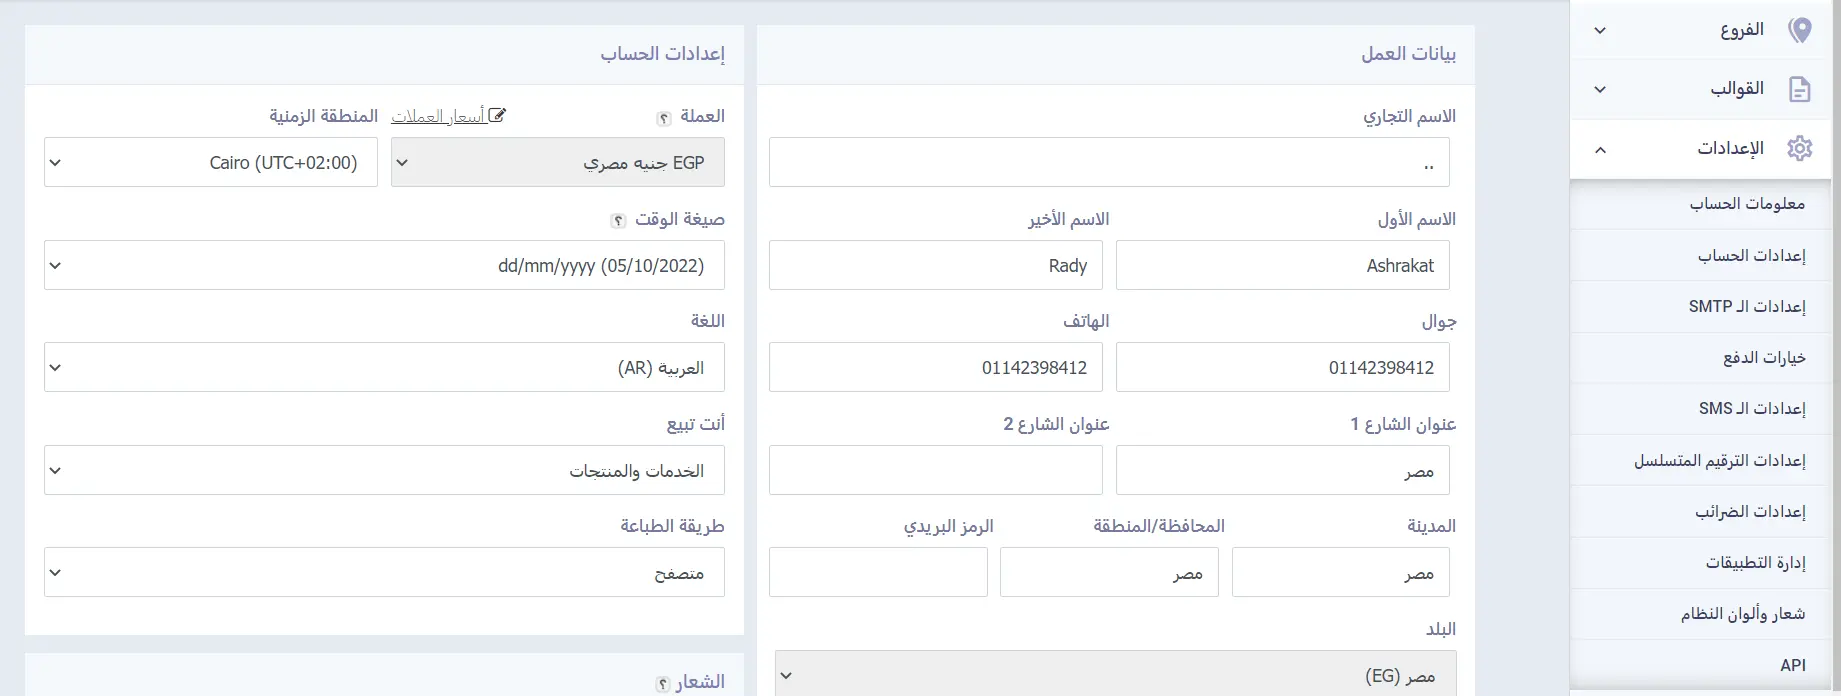
Task: Open the Cairo timezone dropdown
Action: tap(210, 162)
